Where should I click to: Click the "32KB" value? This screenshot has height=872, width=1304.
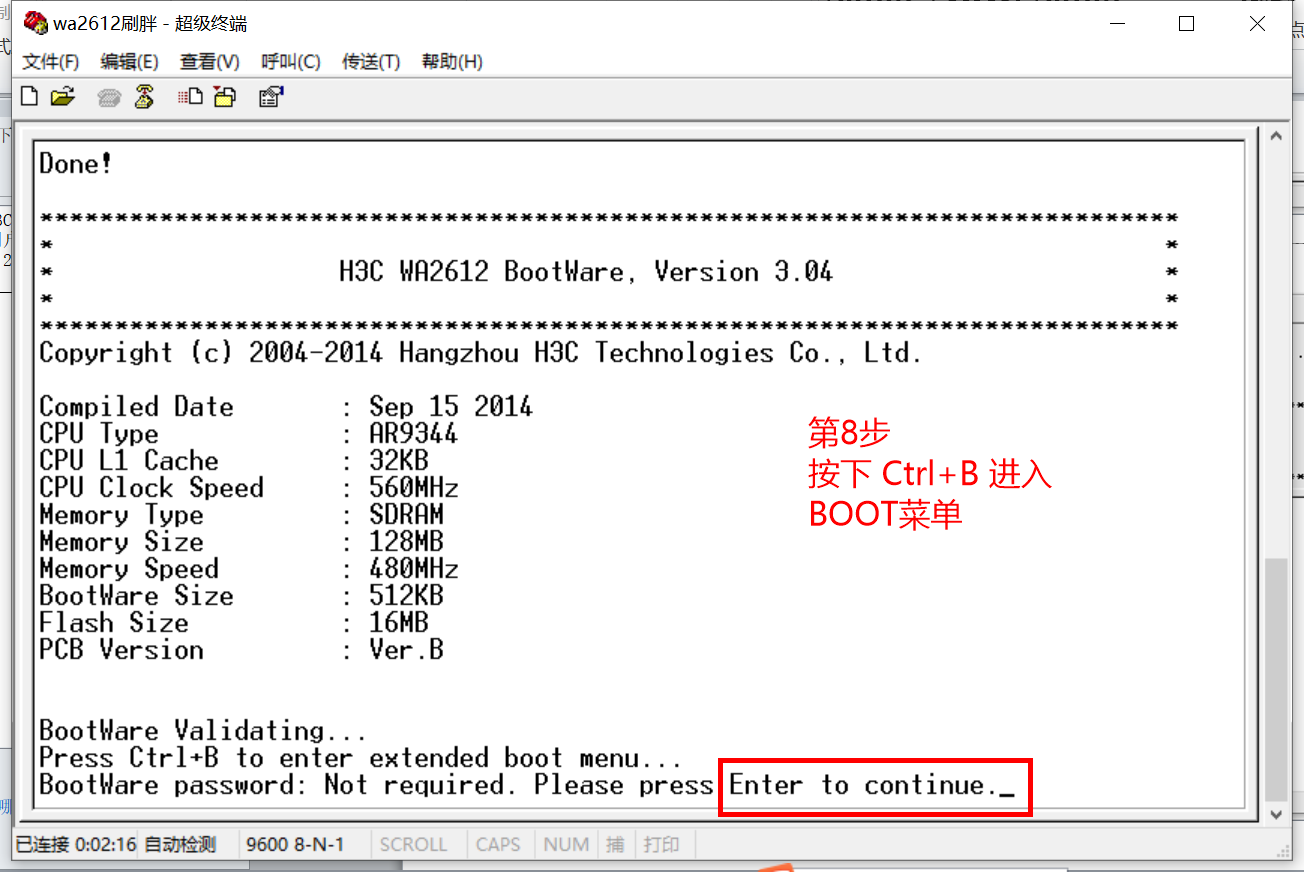tap(398, 461)
